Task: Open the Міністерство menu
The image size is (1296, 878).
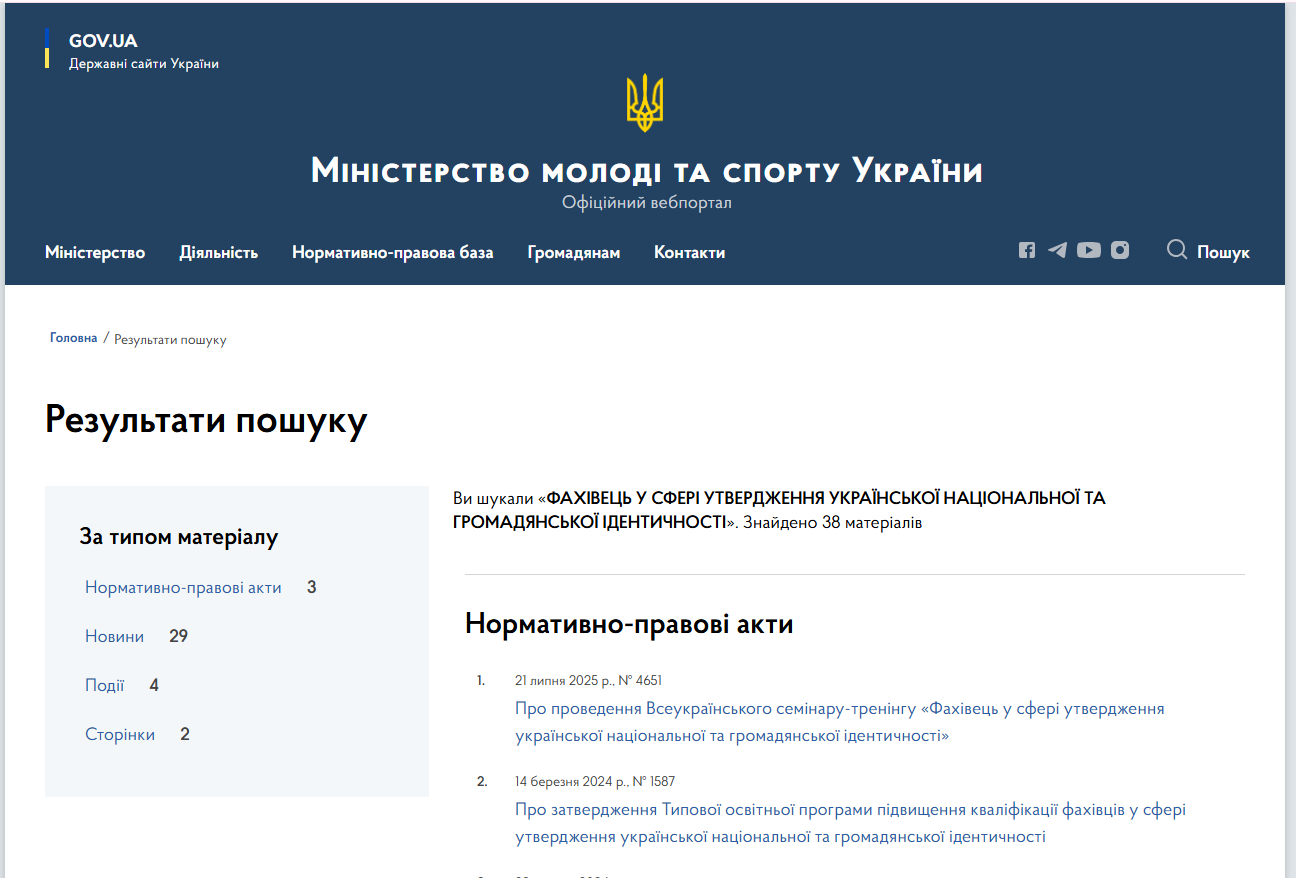Action: (x=95, y=252)
